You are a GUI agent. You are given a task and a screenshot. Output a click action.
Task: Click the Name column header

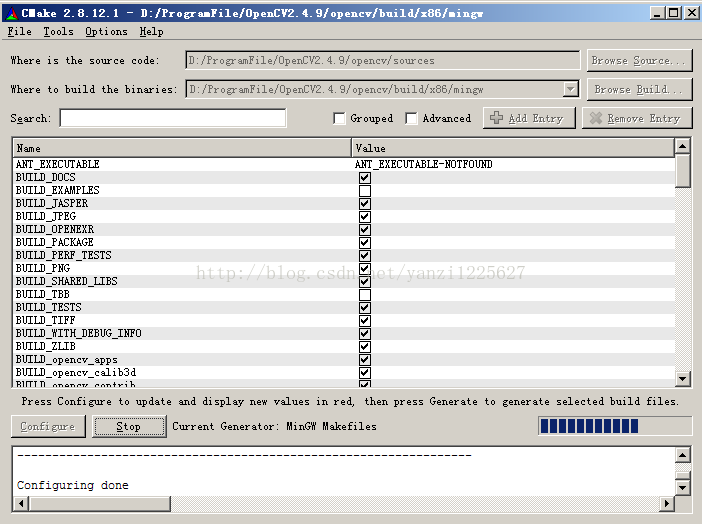coord(182,148)
